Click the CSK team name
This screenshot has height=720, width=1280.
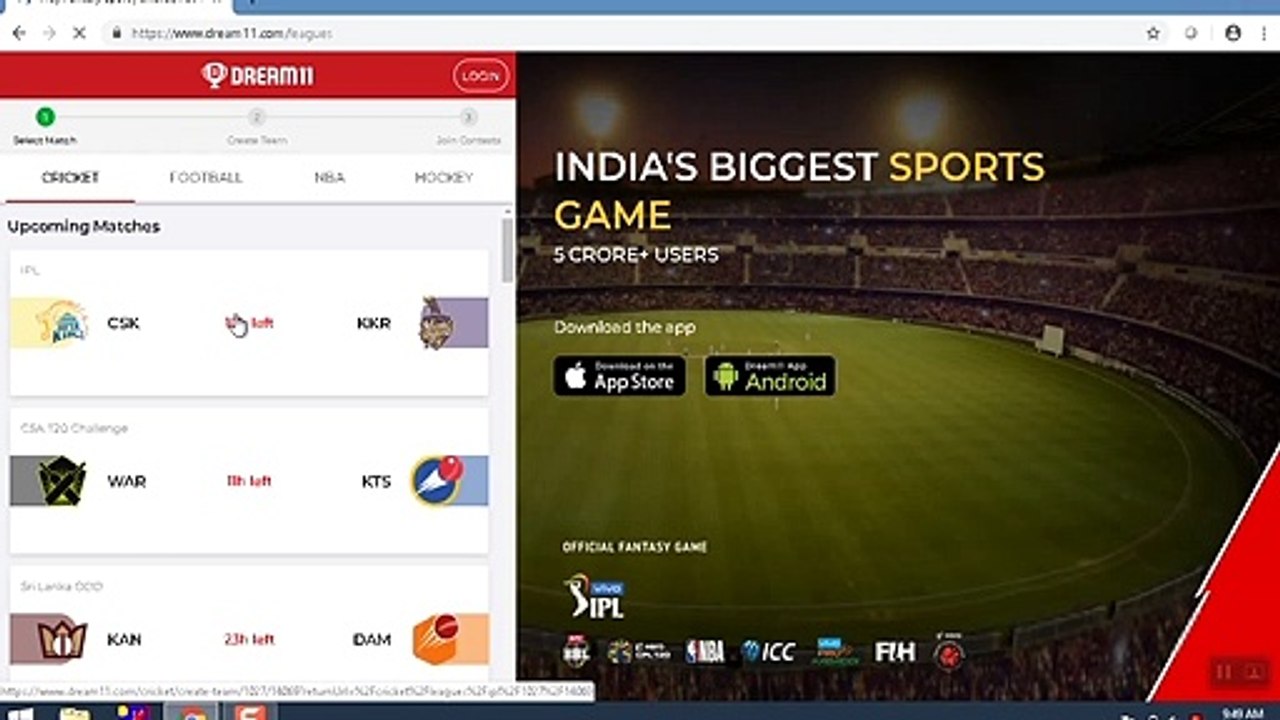pos(123,323)
